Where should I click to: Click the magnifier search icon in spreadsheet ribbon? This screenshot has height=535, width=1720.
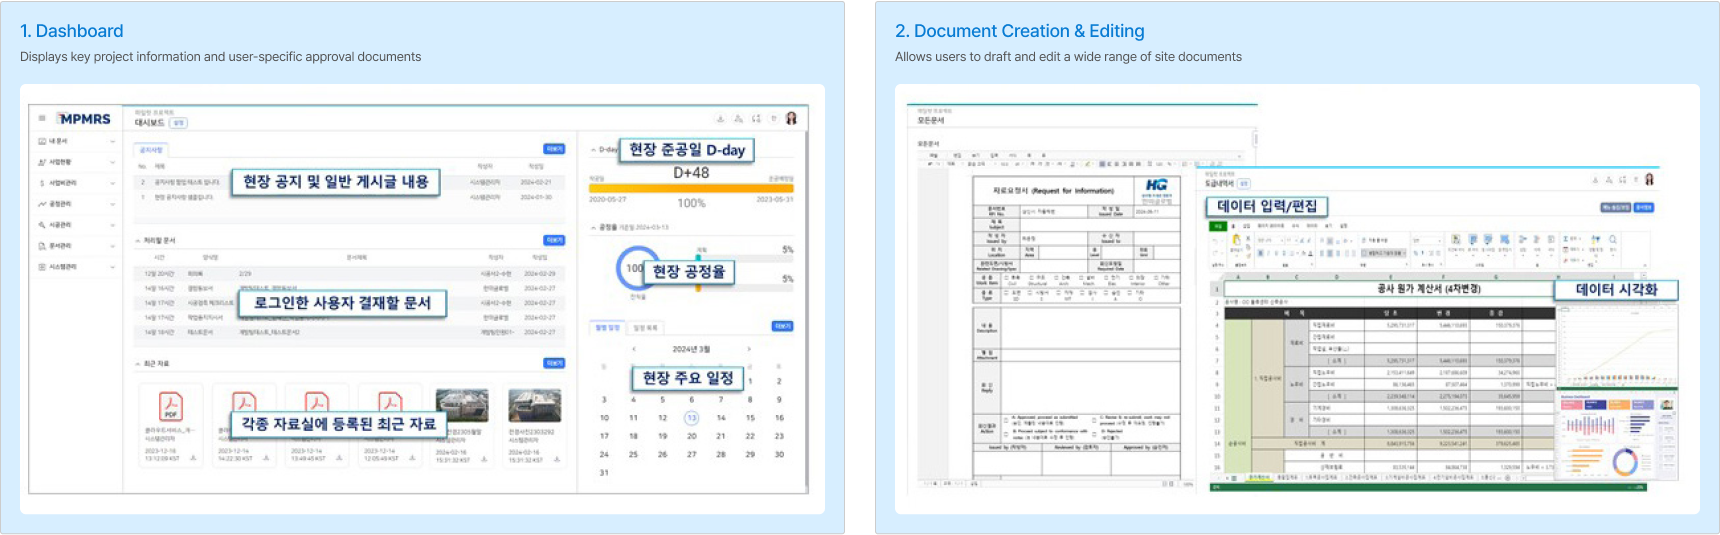1613,240
